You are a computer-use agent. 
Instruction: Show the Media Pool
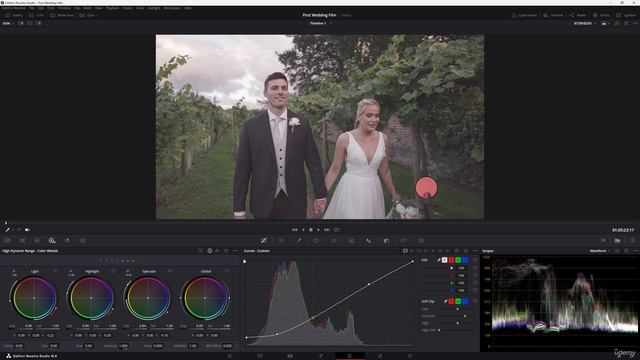pyautogui.click(x=62, y=15)
